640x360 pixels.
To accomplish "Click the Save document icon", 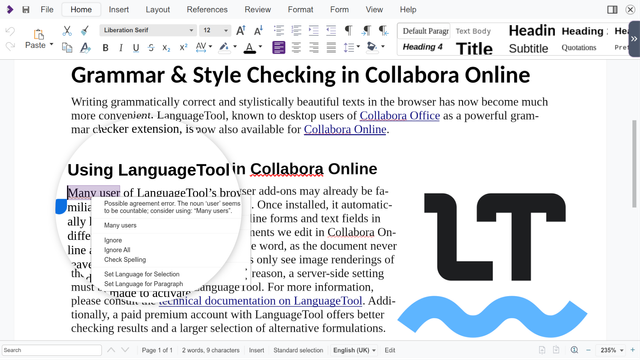I will [x=26, y=9].
